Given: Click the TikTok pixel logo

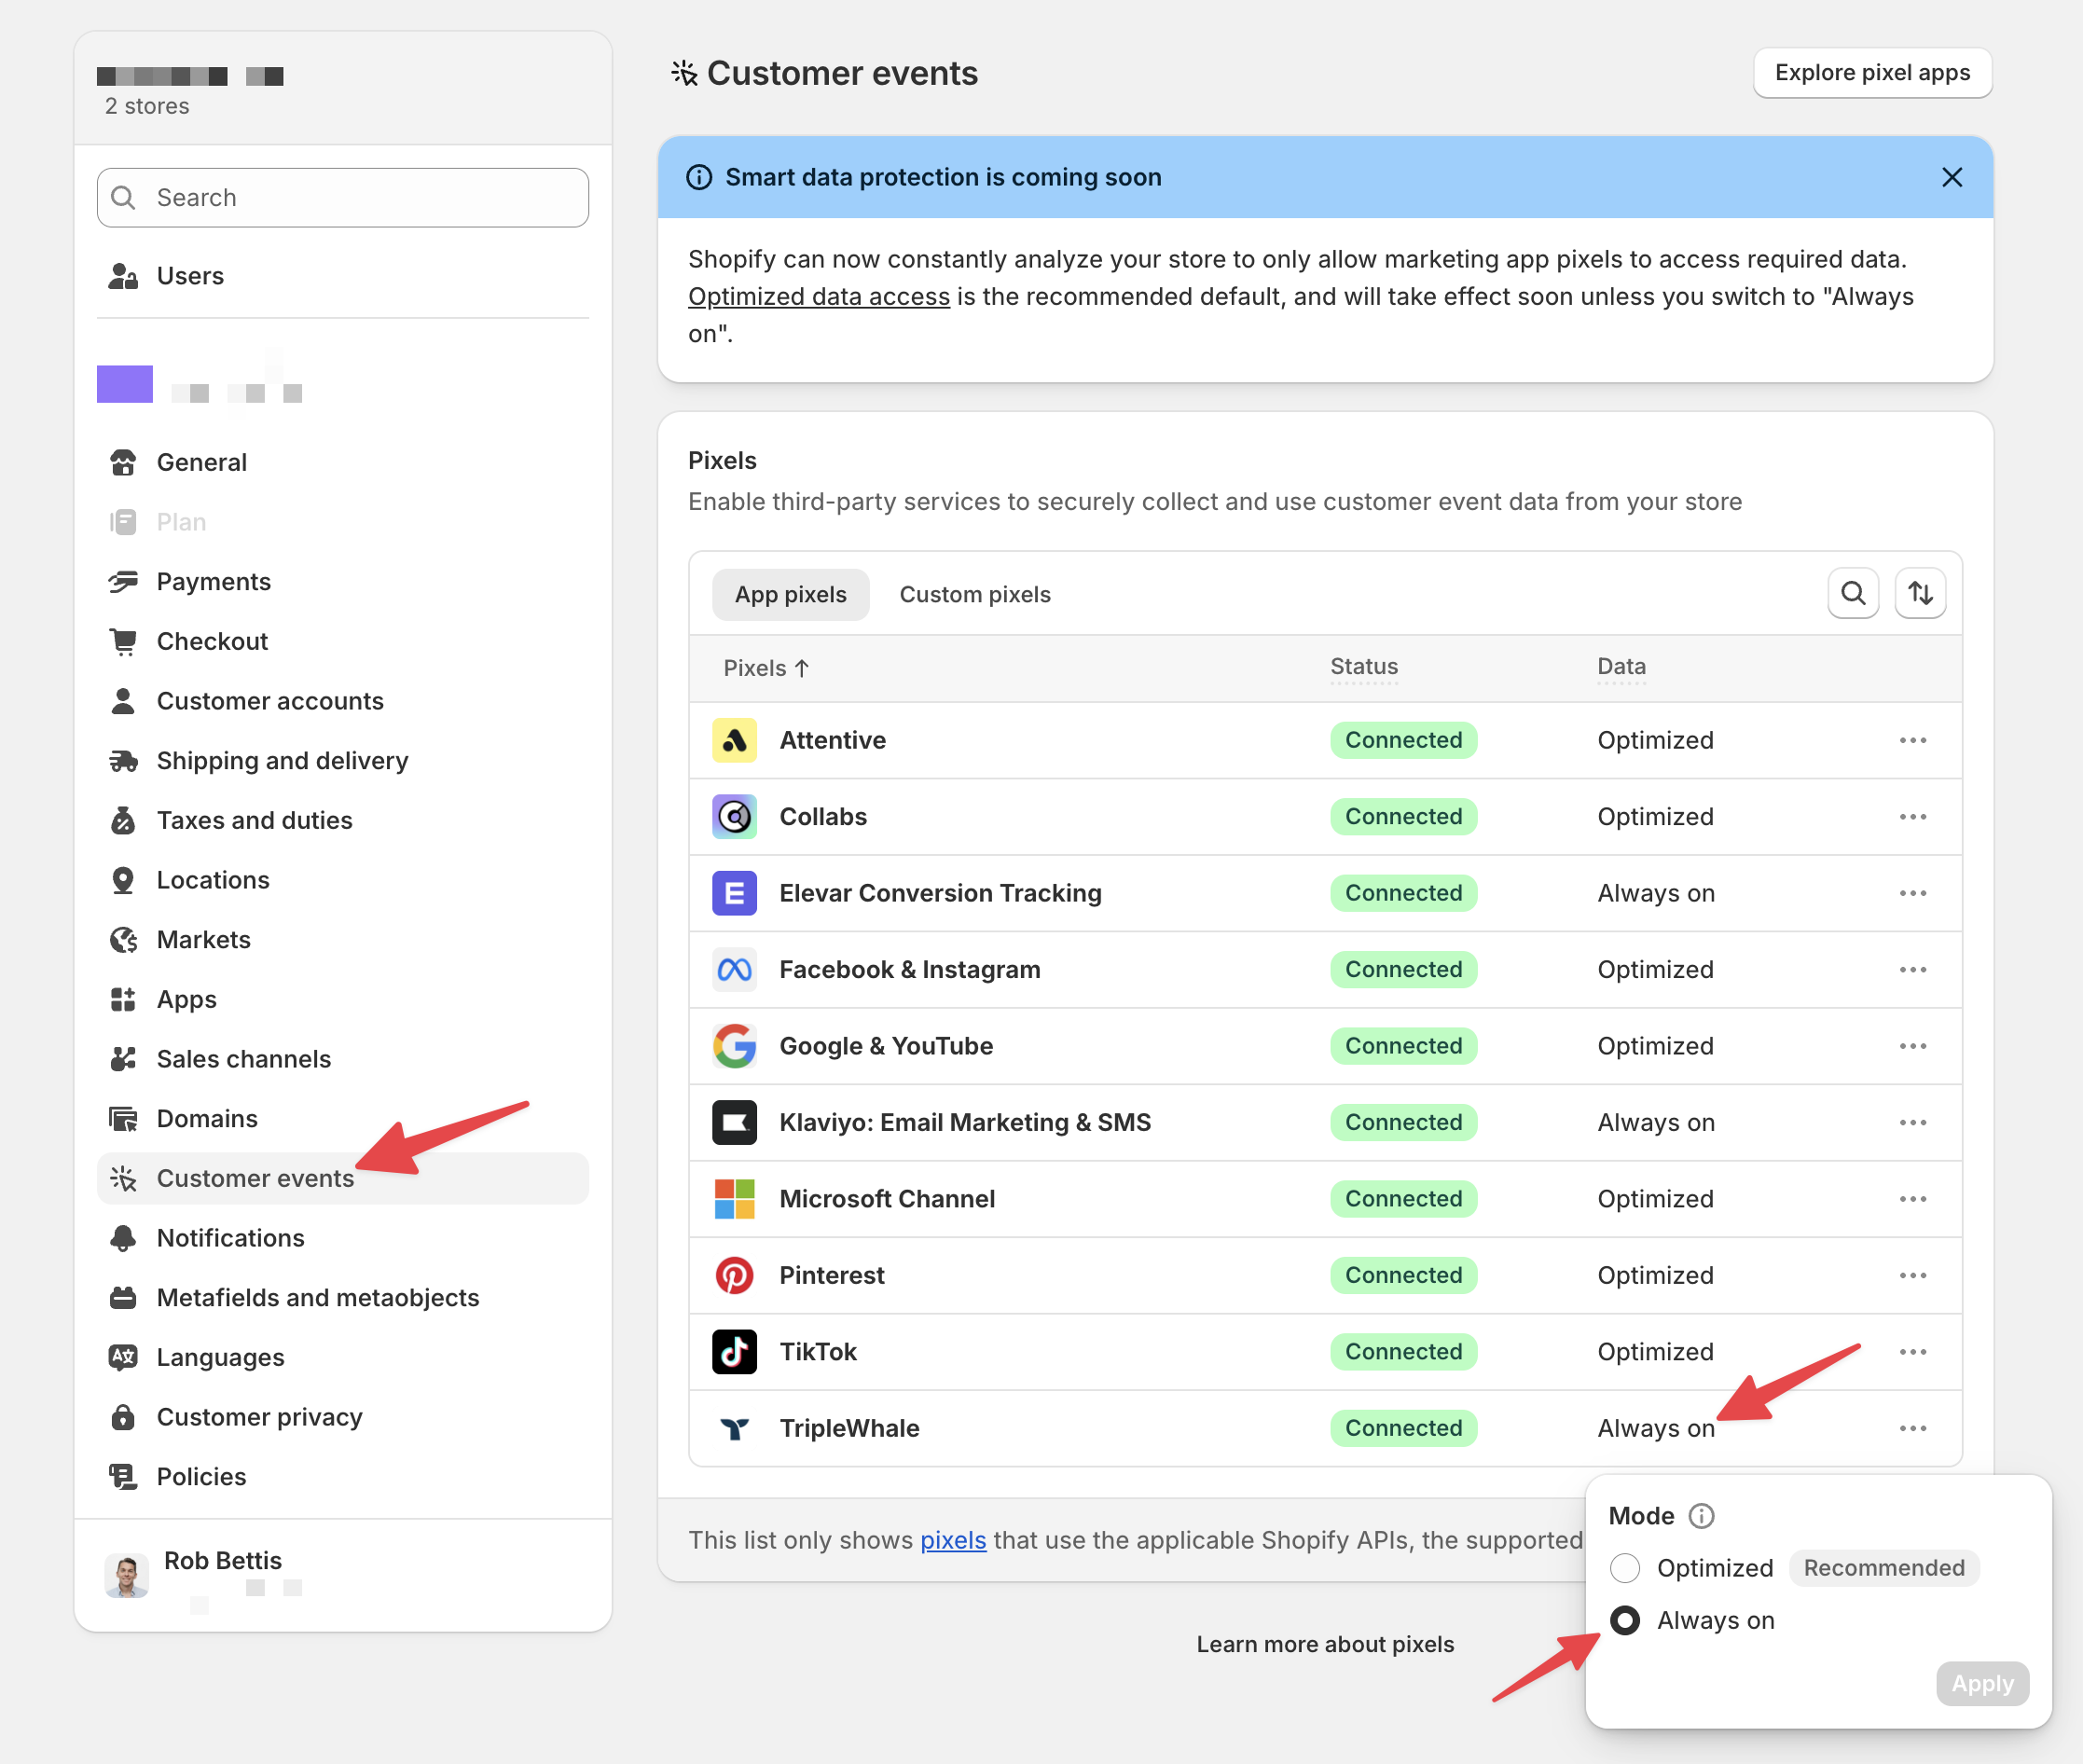Looking at the screenshot, I should (x=734, y=1351).
